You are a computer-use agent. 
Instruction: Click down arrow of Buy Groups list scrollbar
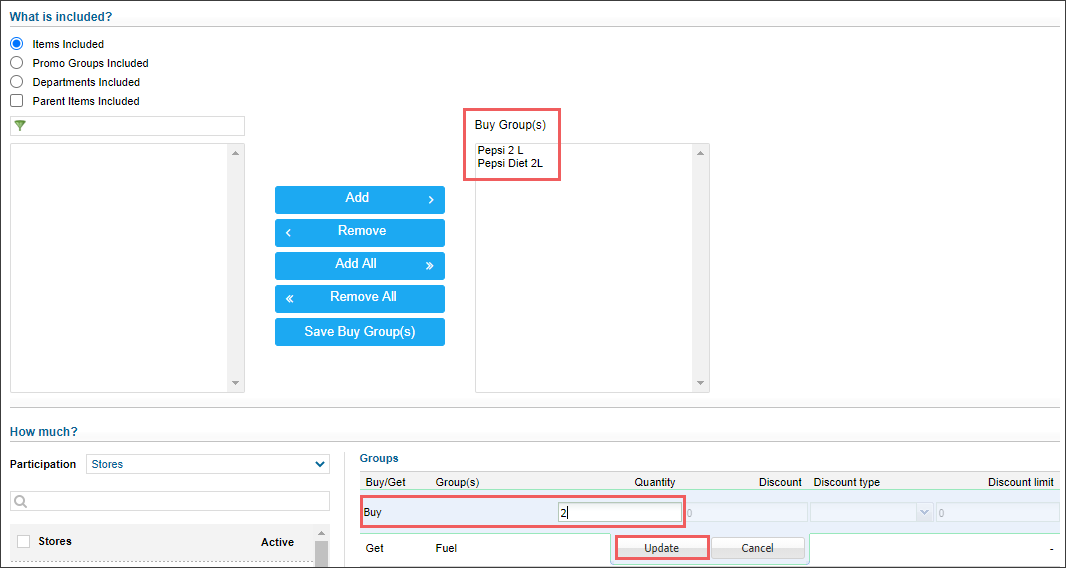tap(700, 384)
